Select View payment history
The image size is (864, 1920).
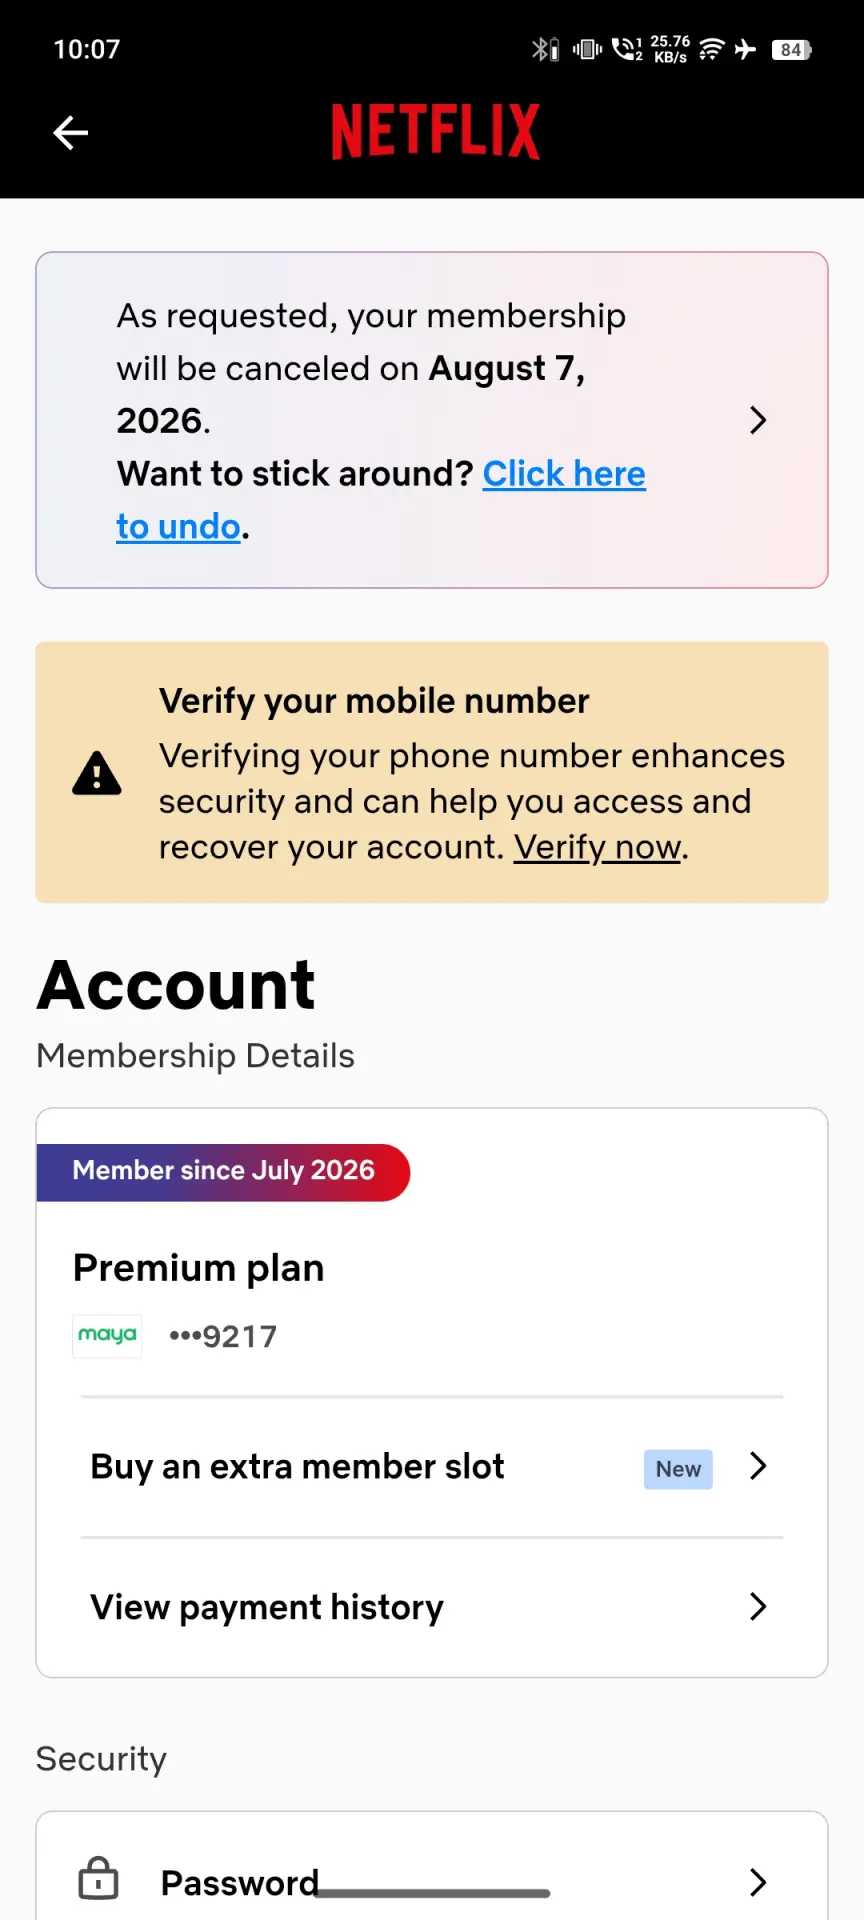432,1607
